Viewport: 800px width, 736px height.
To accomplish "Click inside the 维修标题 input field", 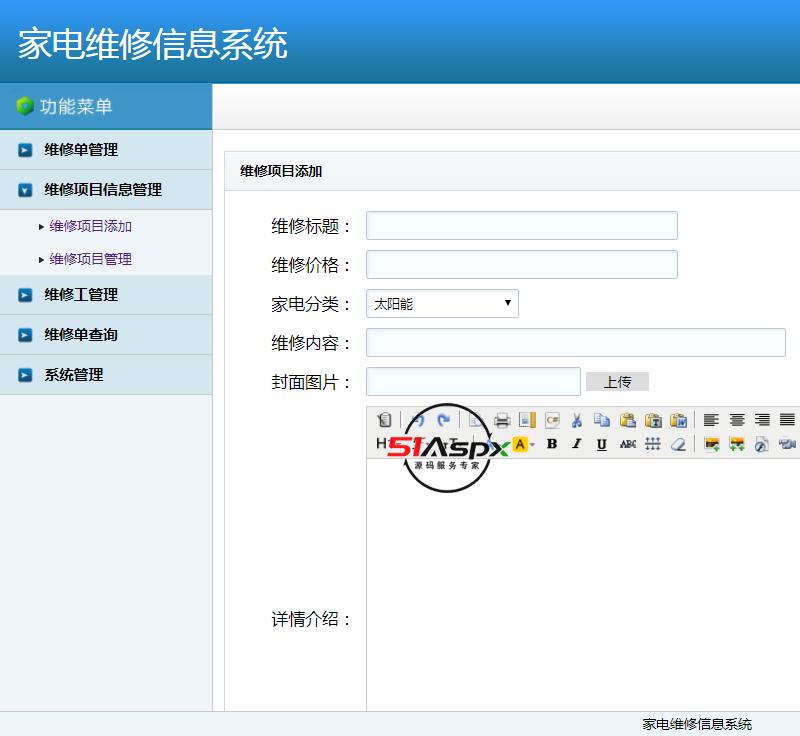I will coord(521,225).
